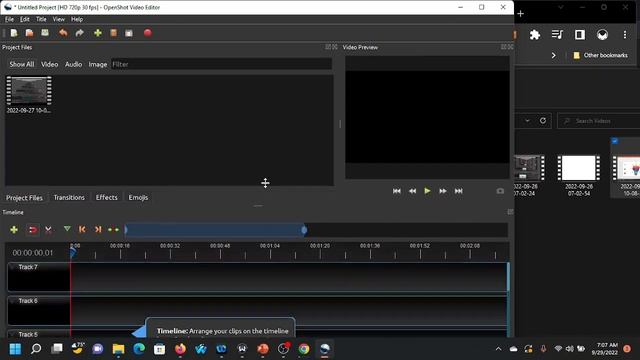Open a project using the toolbar folder icon
Image resolution: width=640 pixels, height=360 pixels.
pyautogui.click(x=29, y=33)
